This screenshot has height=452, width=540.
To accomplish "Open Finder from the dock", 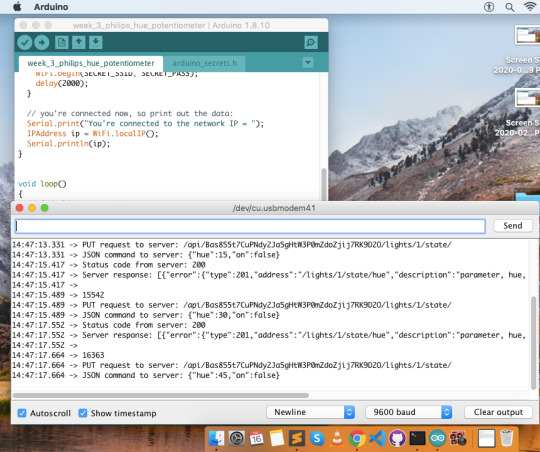I will coord(217,438).
